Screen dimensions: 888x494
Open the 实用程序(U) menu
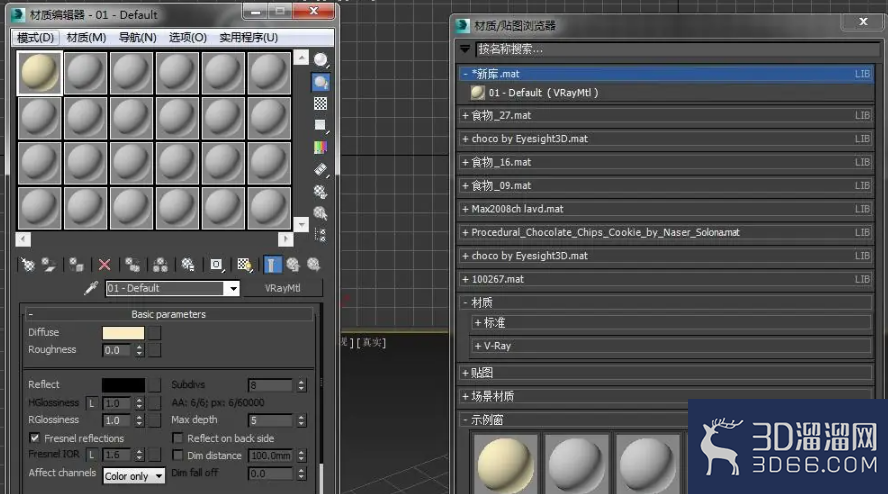click(x=249, y=37)
